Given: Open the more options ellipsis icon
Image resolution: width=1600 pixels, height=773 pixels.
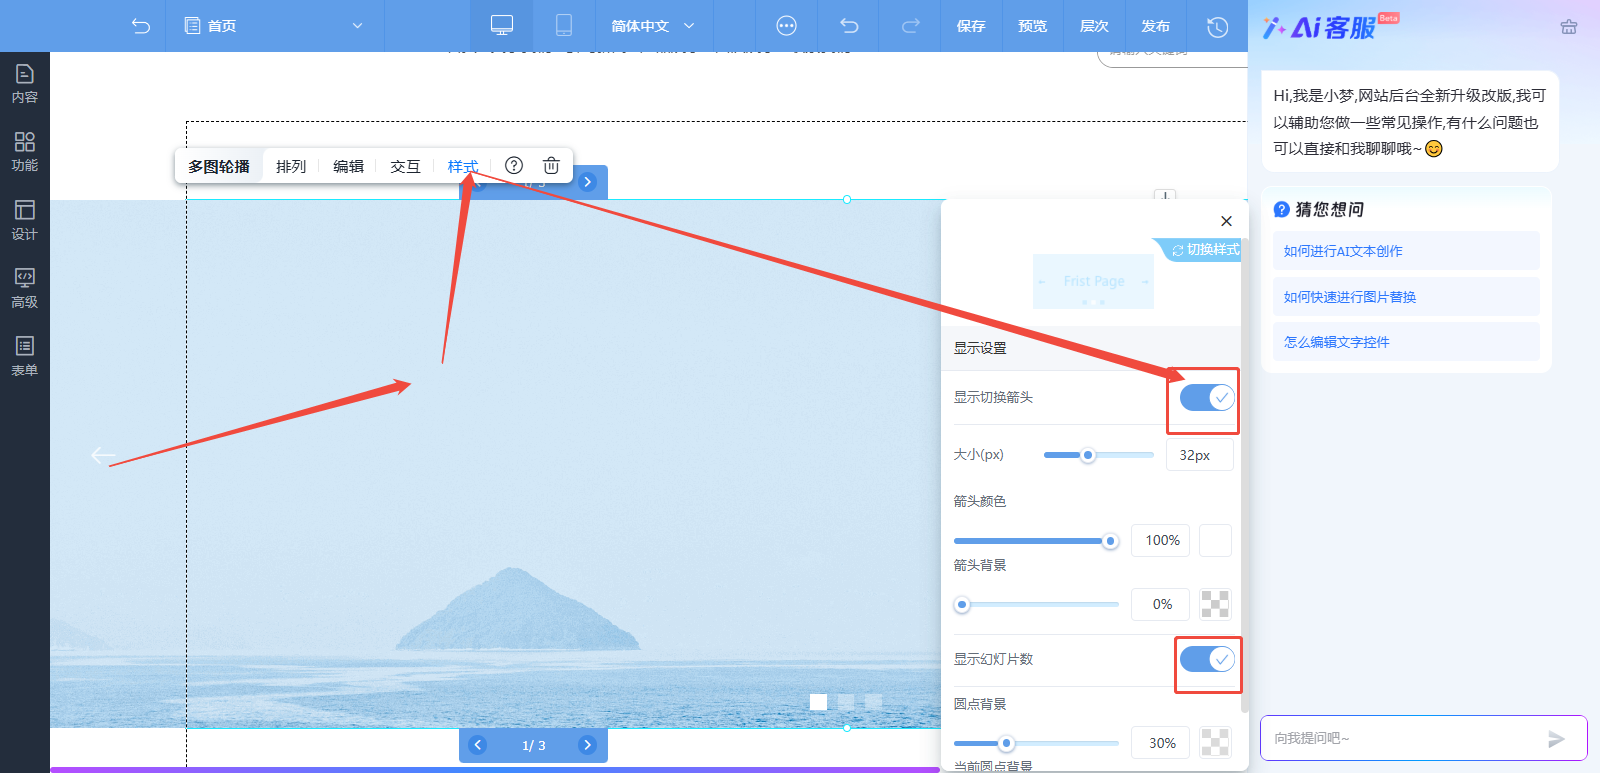Looking at the screenshot, I should coord(787,26).
